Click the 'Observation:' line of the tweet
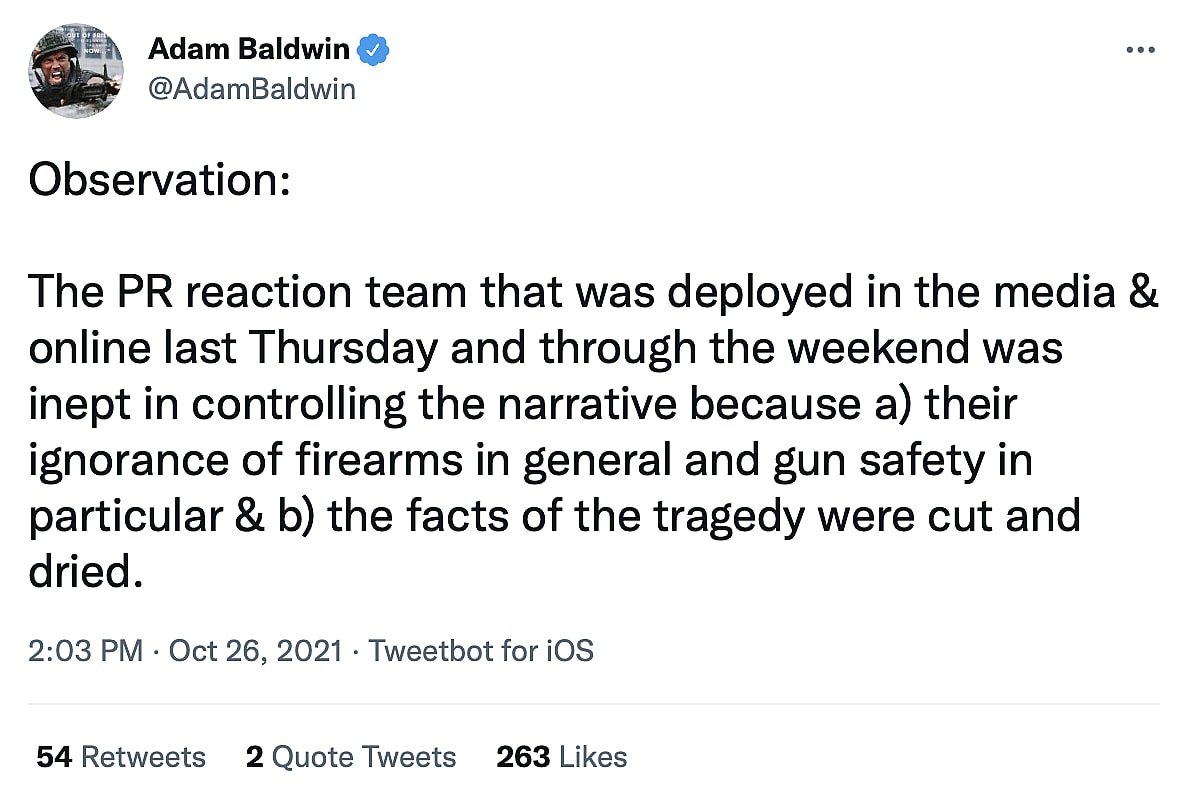Screen dimensions: 1188x804 pyautogui.click(x=159, y=180)
